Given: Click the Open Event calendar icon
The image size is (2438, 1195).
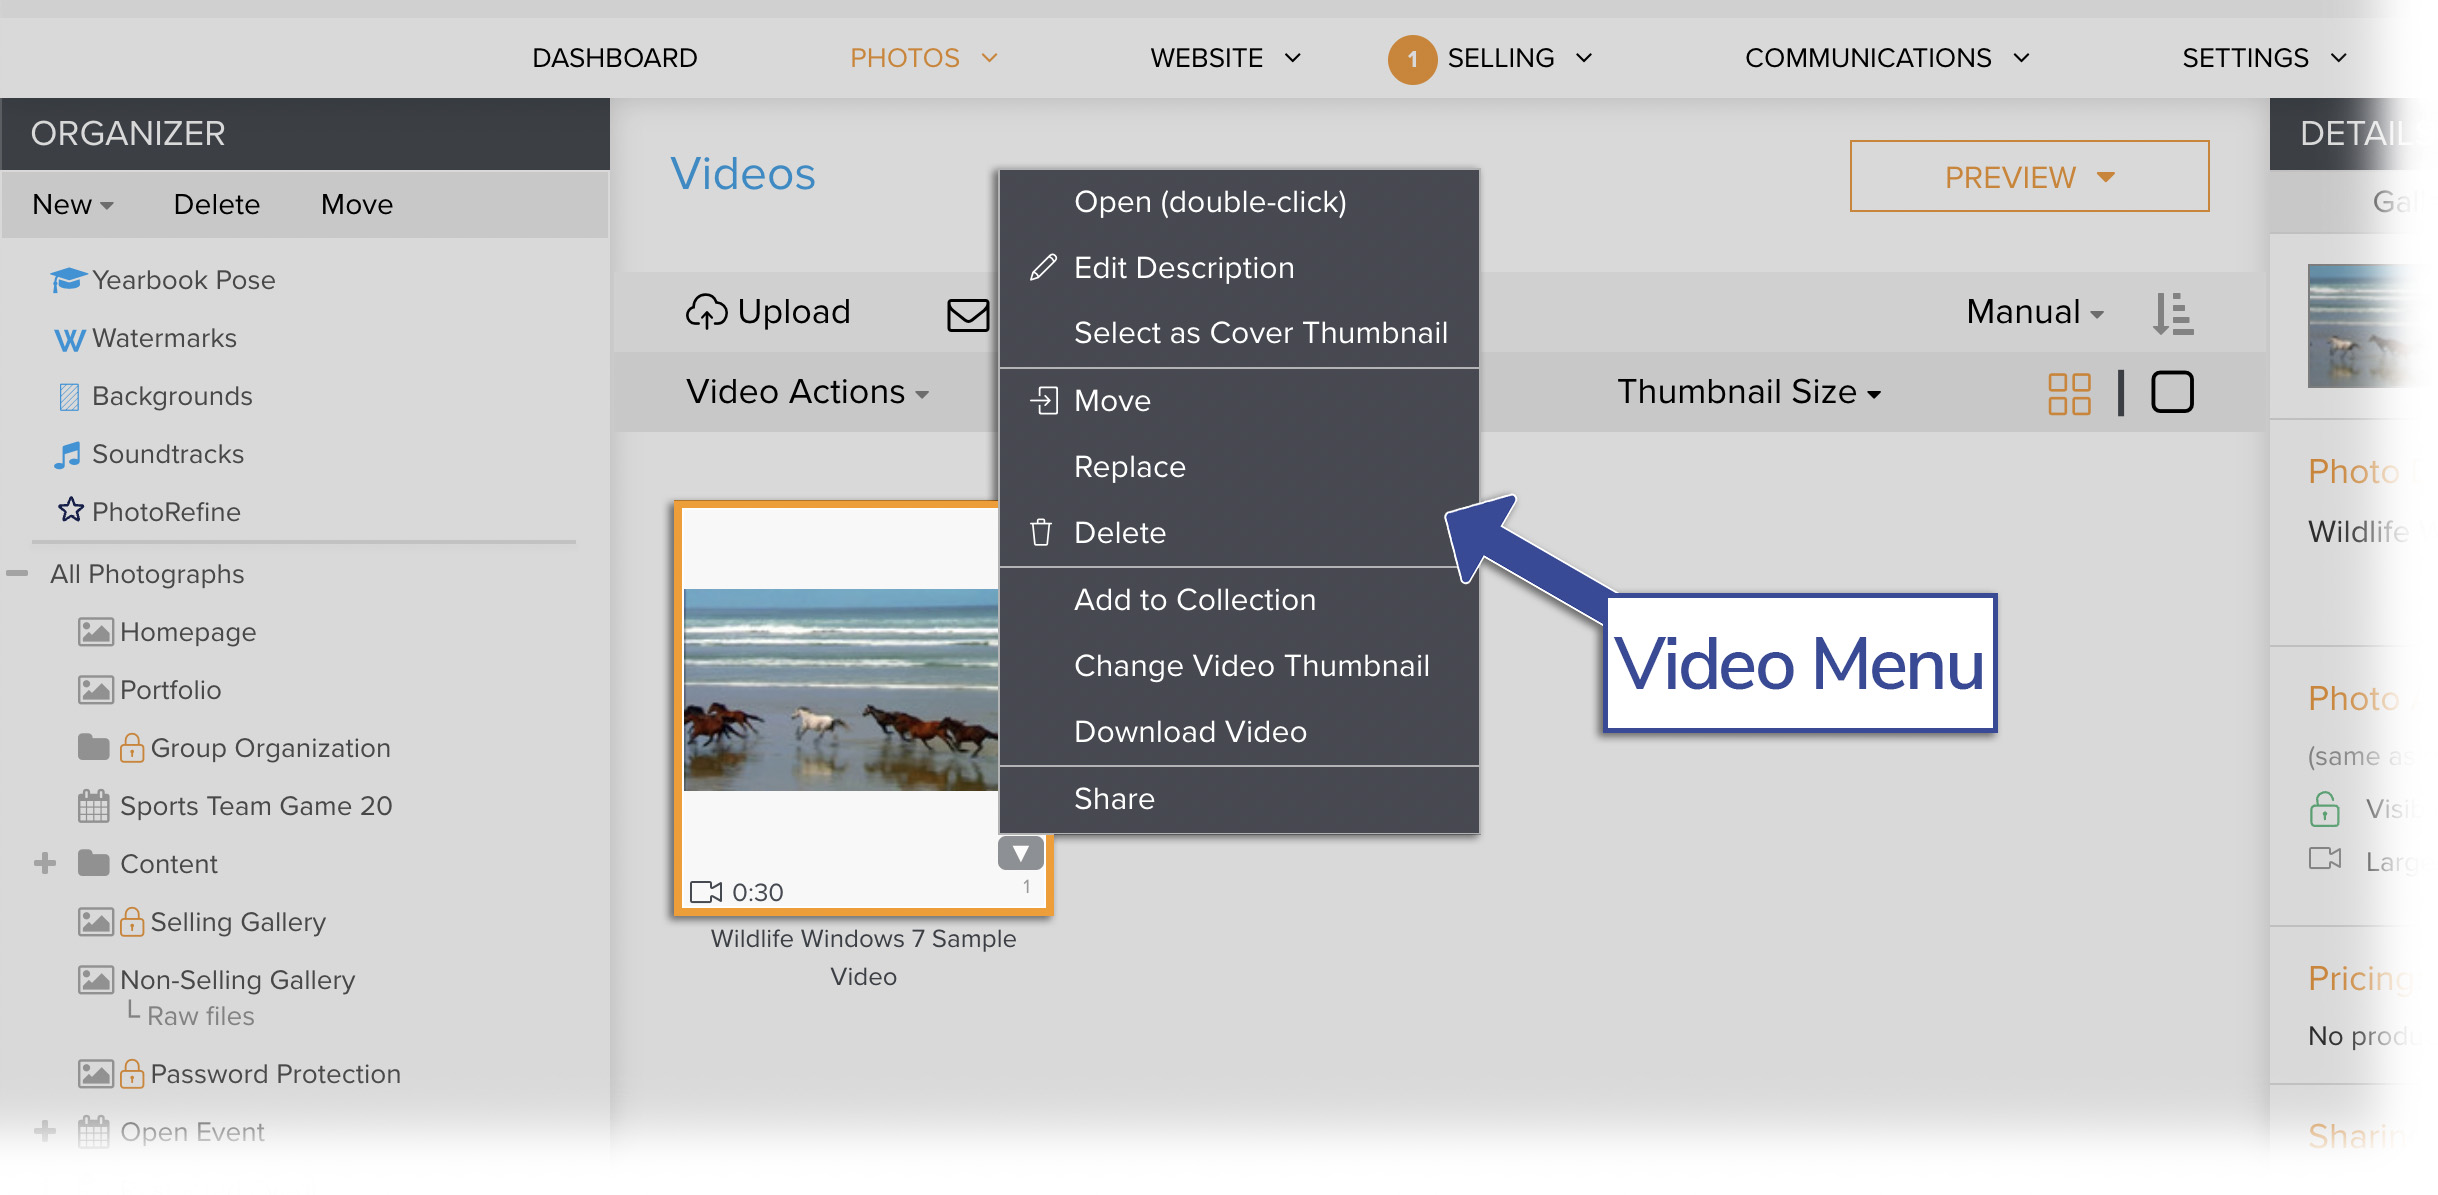Looking at the screenshot, I should coord(94,1131).
